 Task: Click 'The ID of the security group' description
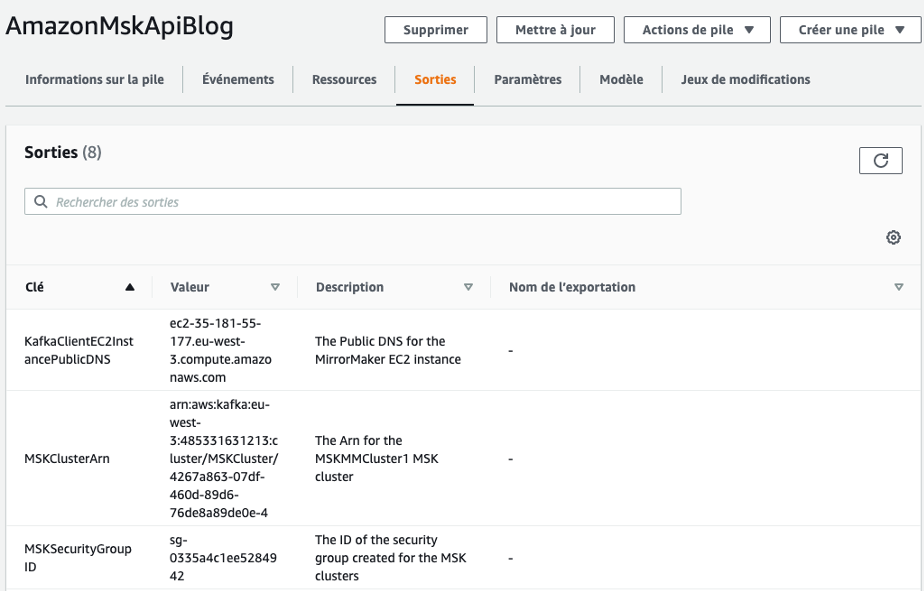pos(390,557)
